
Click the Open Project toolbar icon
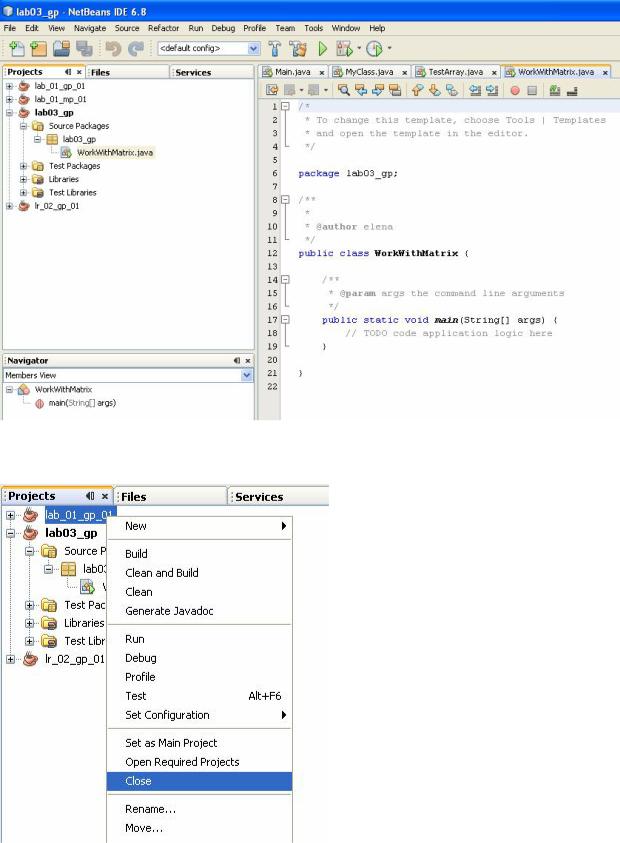point(61,49)
